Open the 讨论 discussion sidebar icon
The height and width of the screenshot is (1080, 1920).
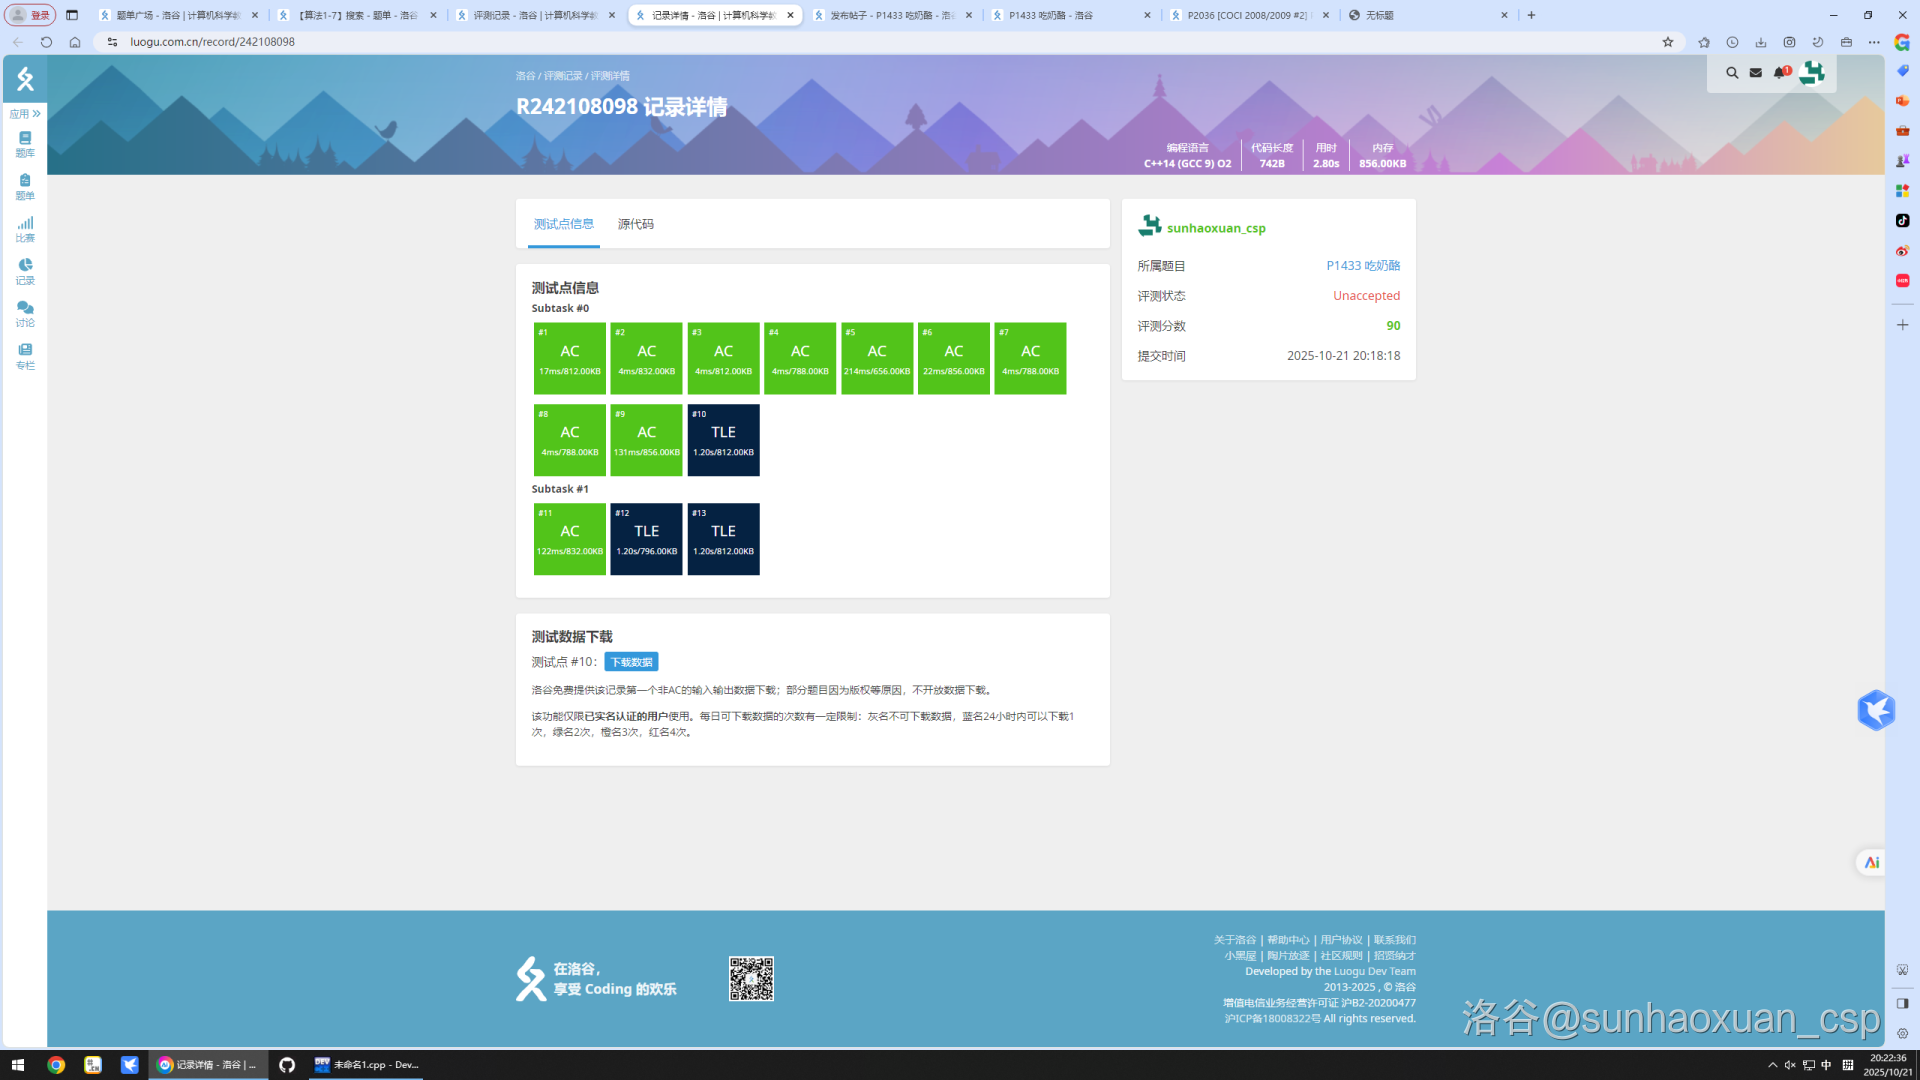[x=25, y=313]
